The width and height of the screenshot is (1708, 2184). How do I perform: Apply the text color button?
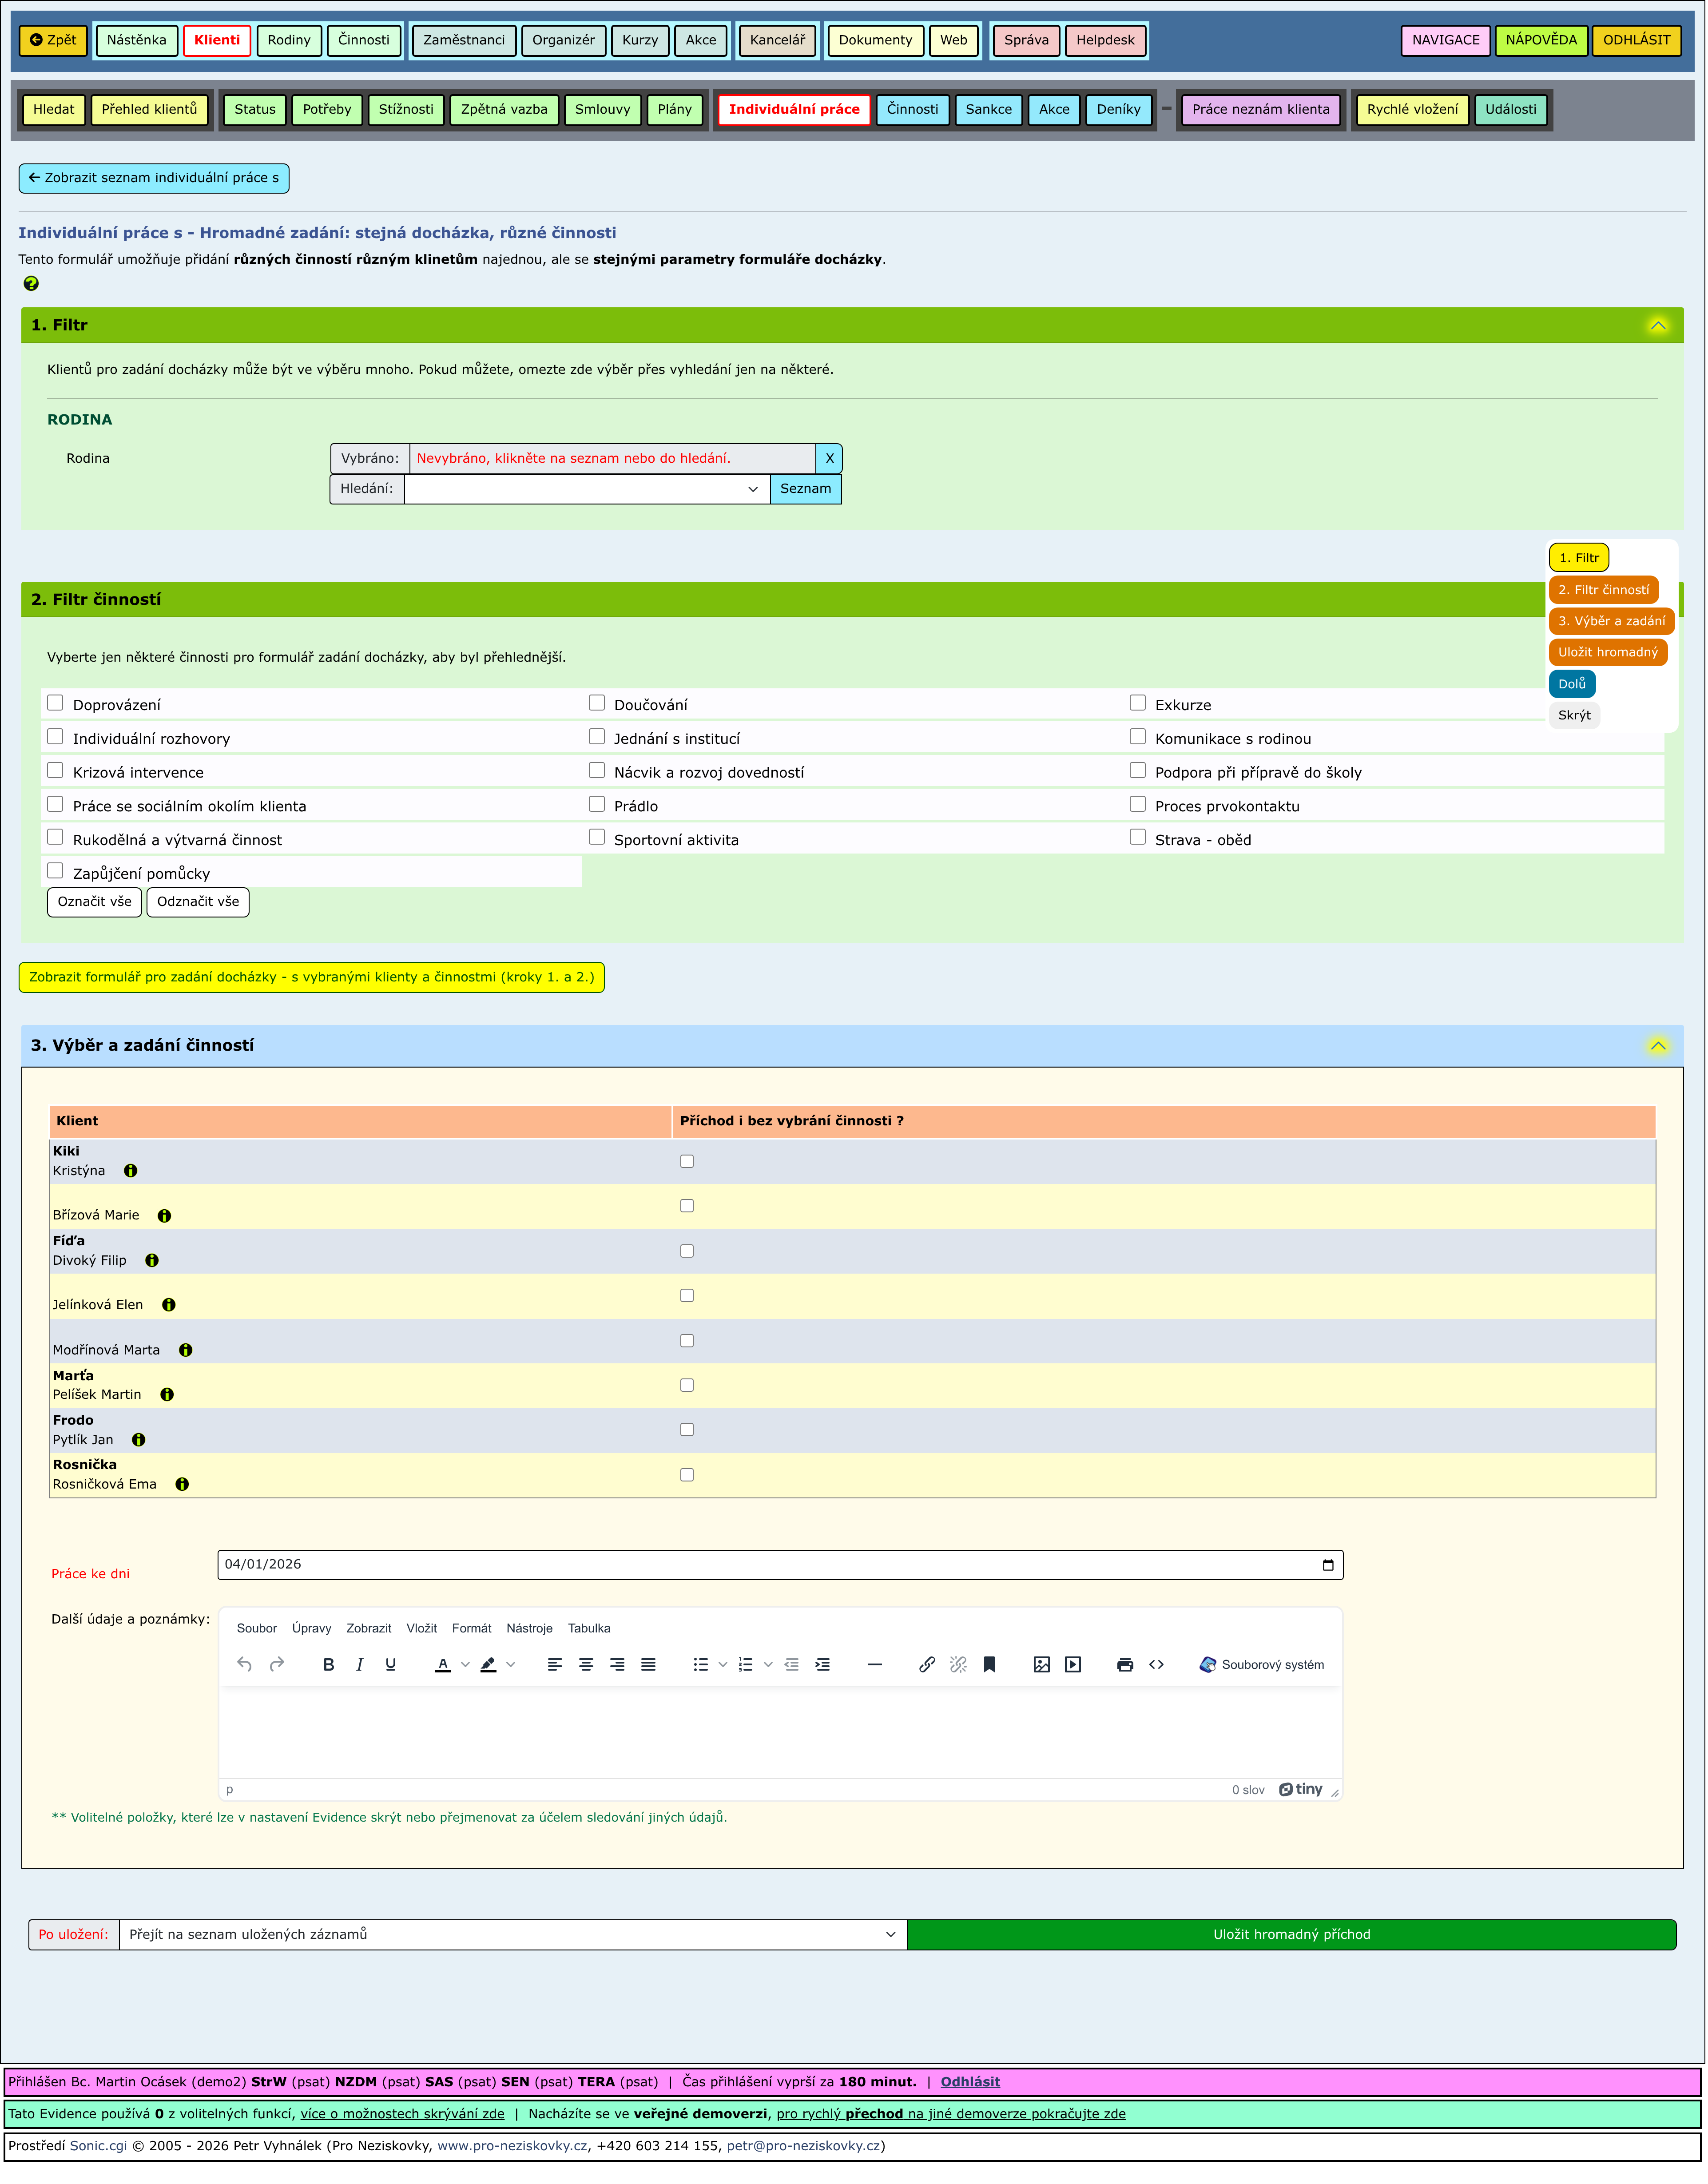click(443, 1665)
